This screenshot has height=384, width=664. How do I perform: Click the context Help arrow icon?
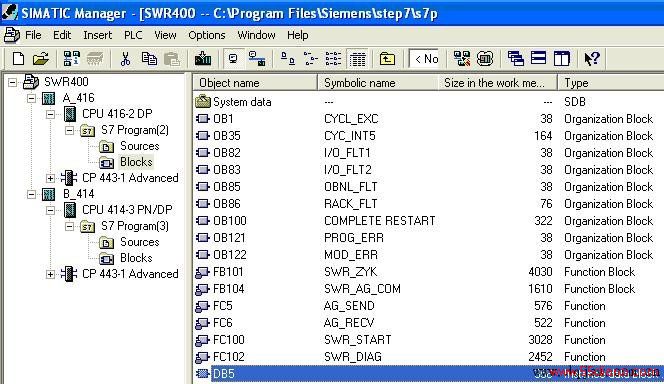pyautogui.click(x=592, y=58)
